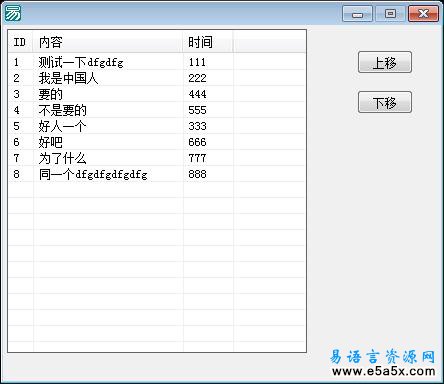Click time value 333
444x384 pixels.
(x=197, y=126)
